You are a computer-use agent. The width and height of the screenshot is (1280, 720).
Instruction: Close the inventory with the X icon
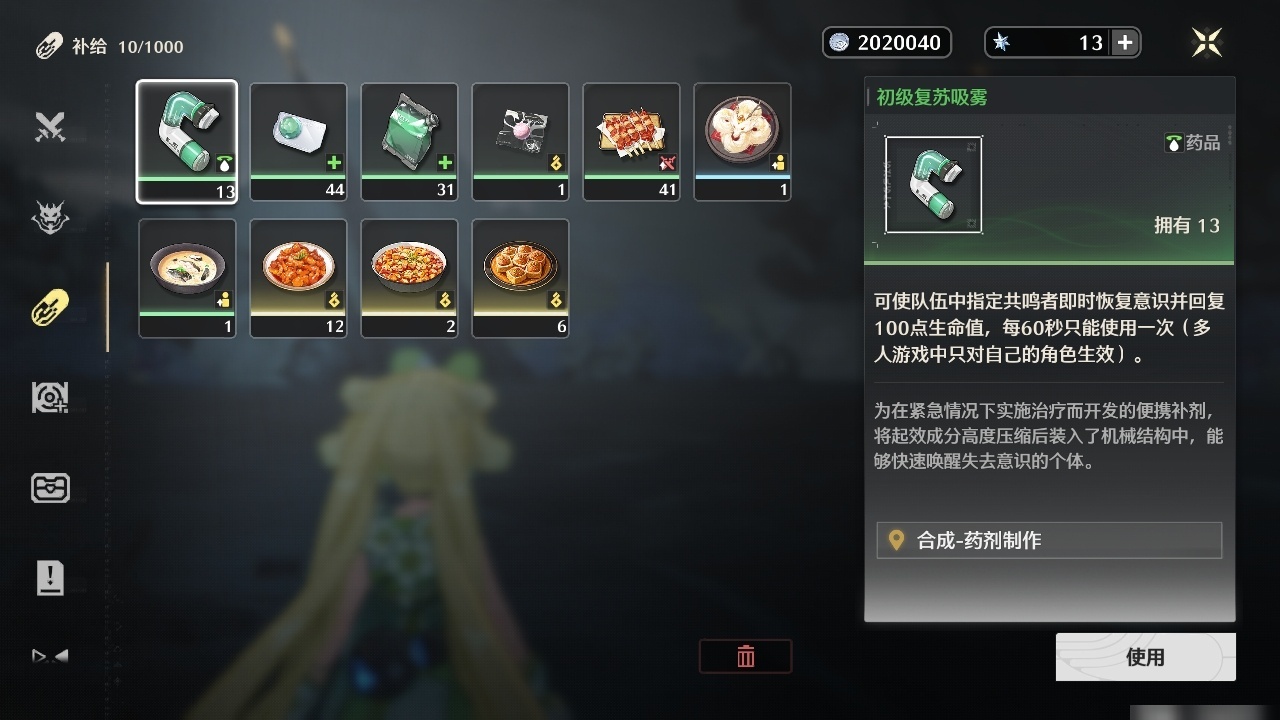point(1207,42)
